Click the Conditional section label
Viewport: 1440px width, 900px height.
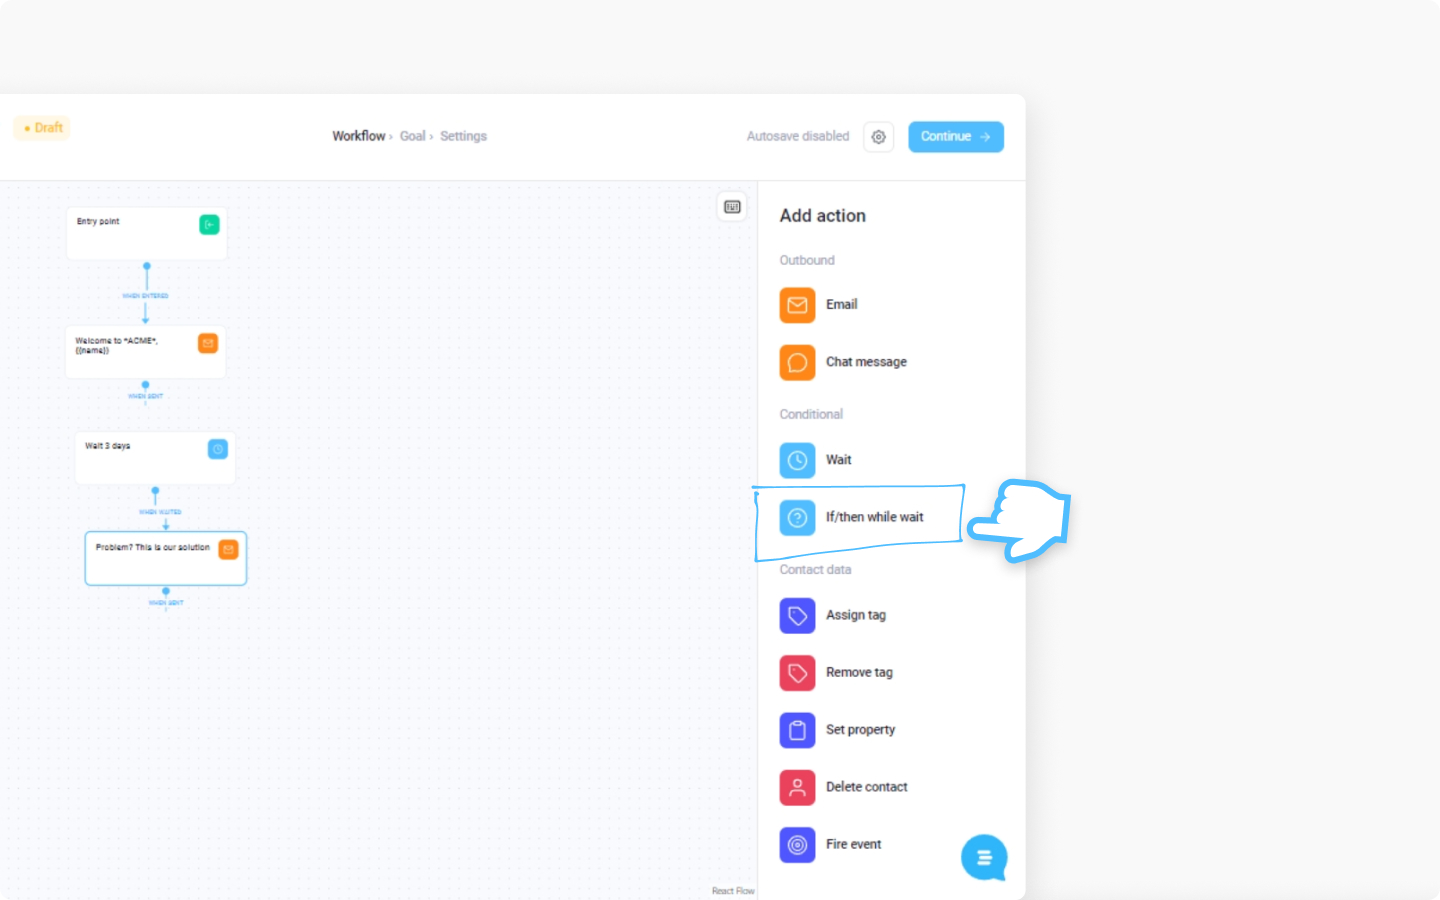[811, 414]
